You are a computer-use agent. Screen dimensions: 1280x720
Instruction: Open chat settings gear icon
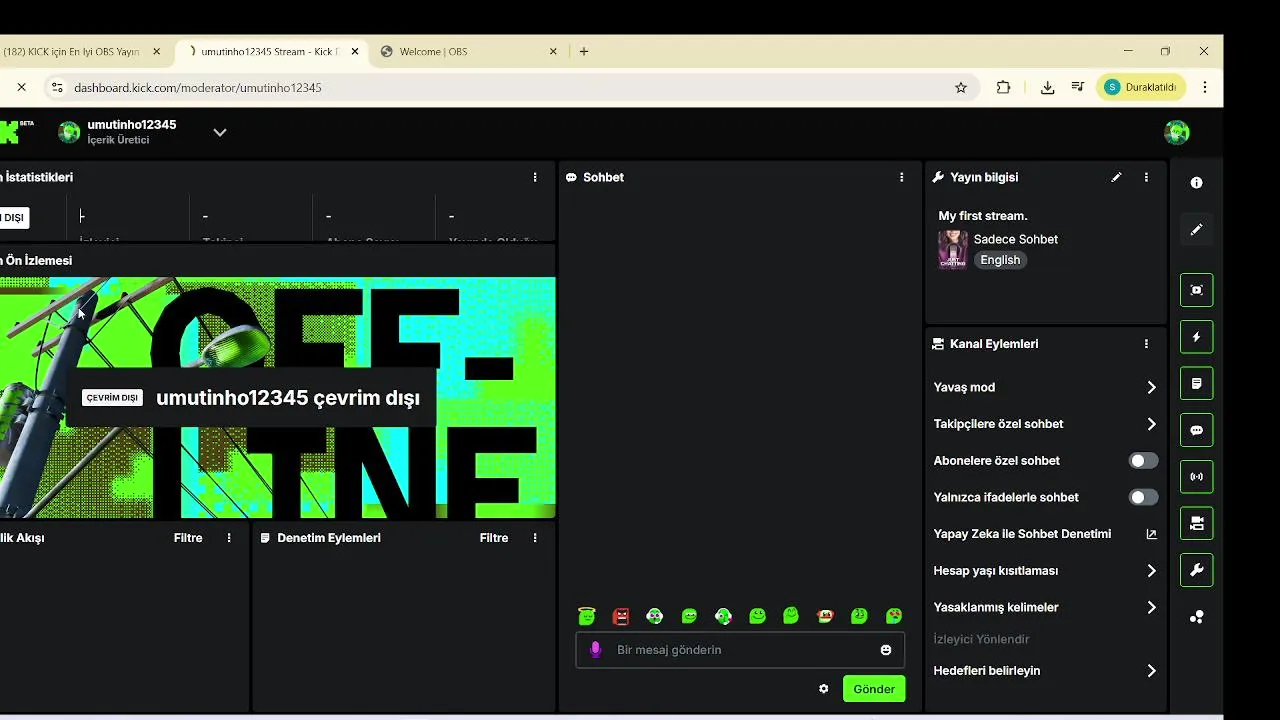point(824,689)
